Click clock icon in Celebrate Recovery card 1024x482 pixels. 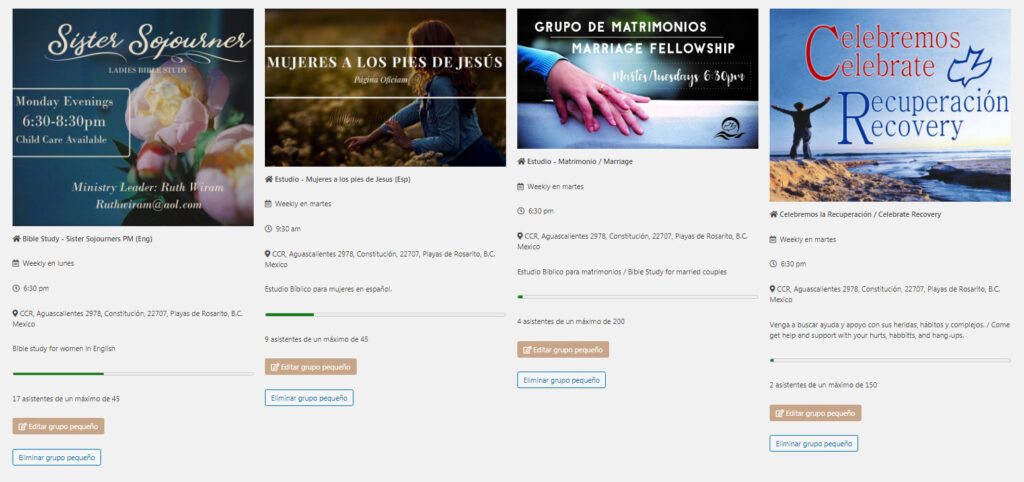click(773, 265)
